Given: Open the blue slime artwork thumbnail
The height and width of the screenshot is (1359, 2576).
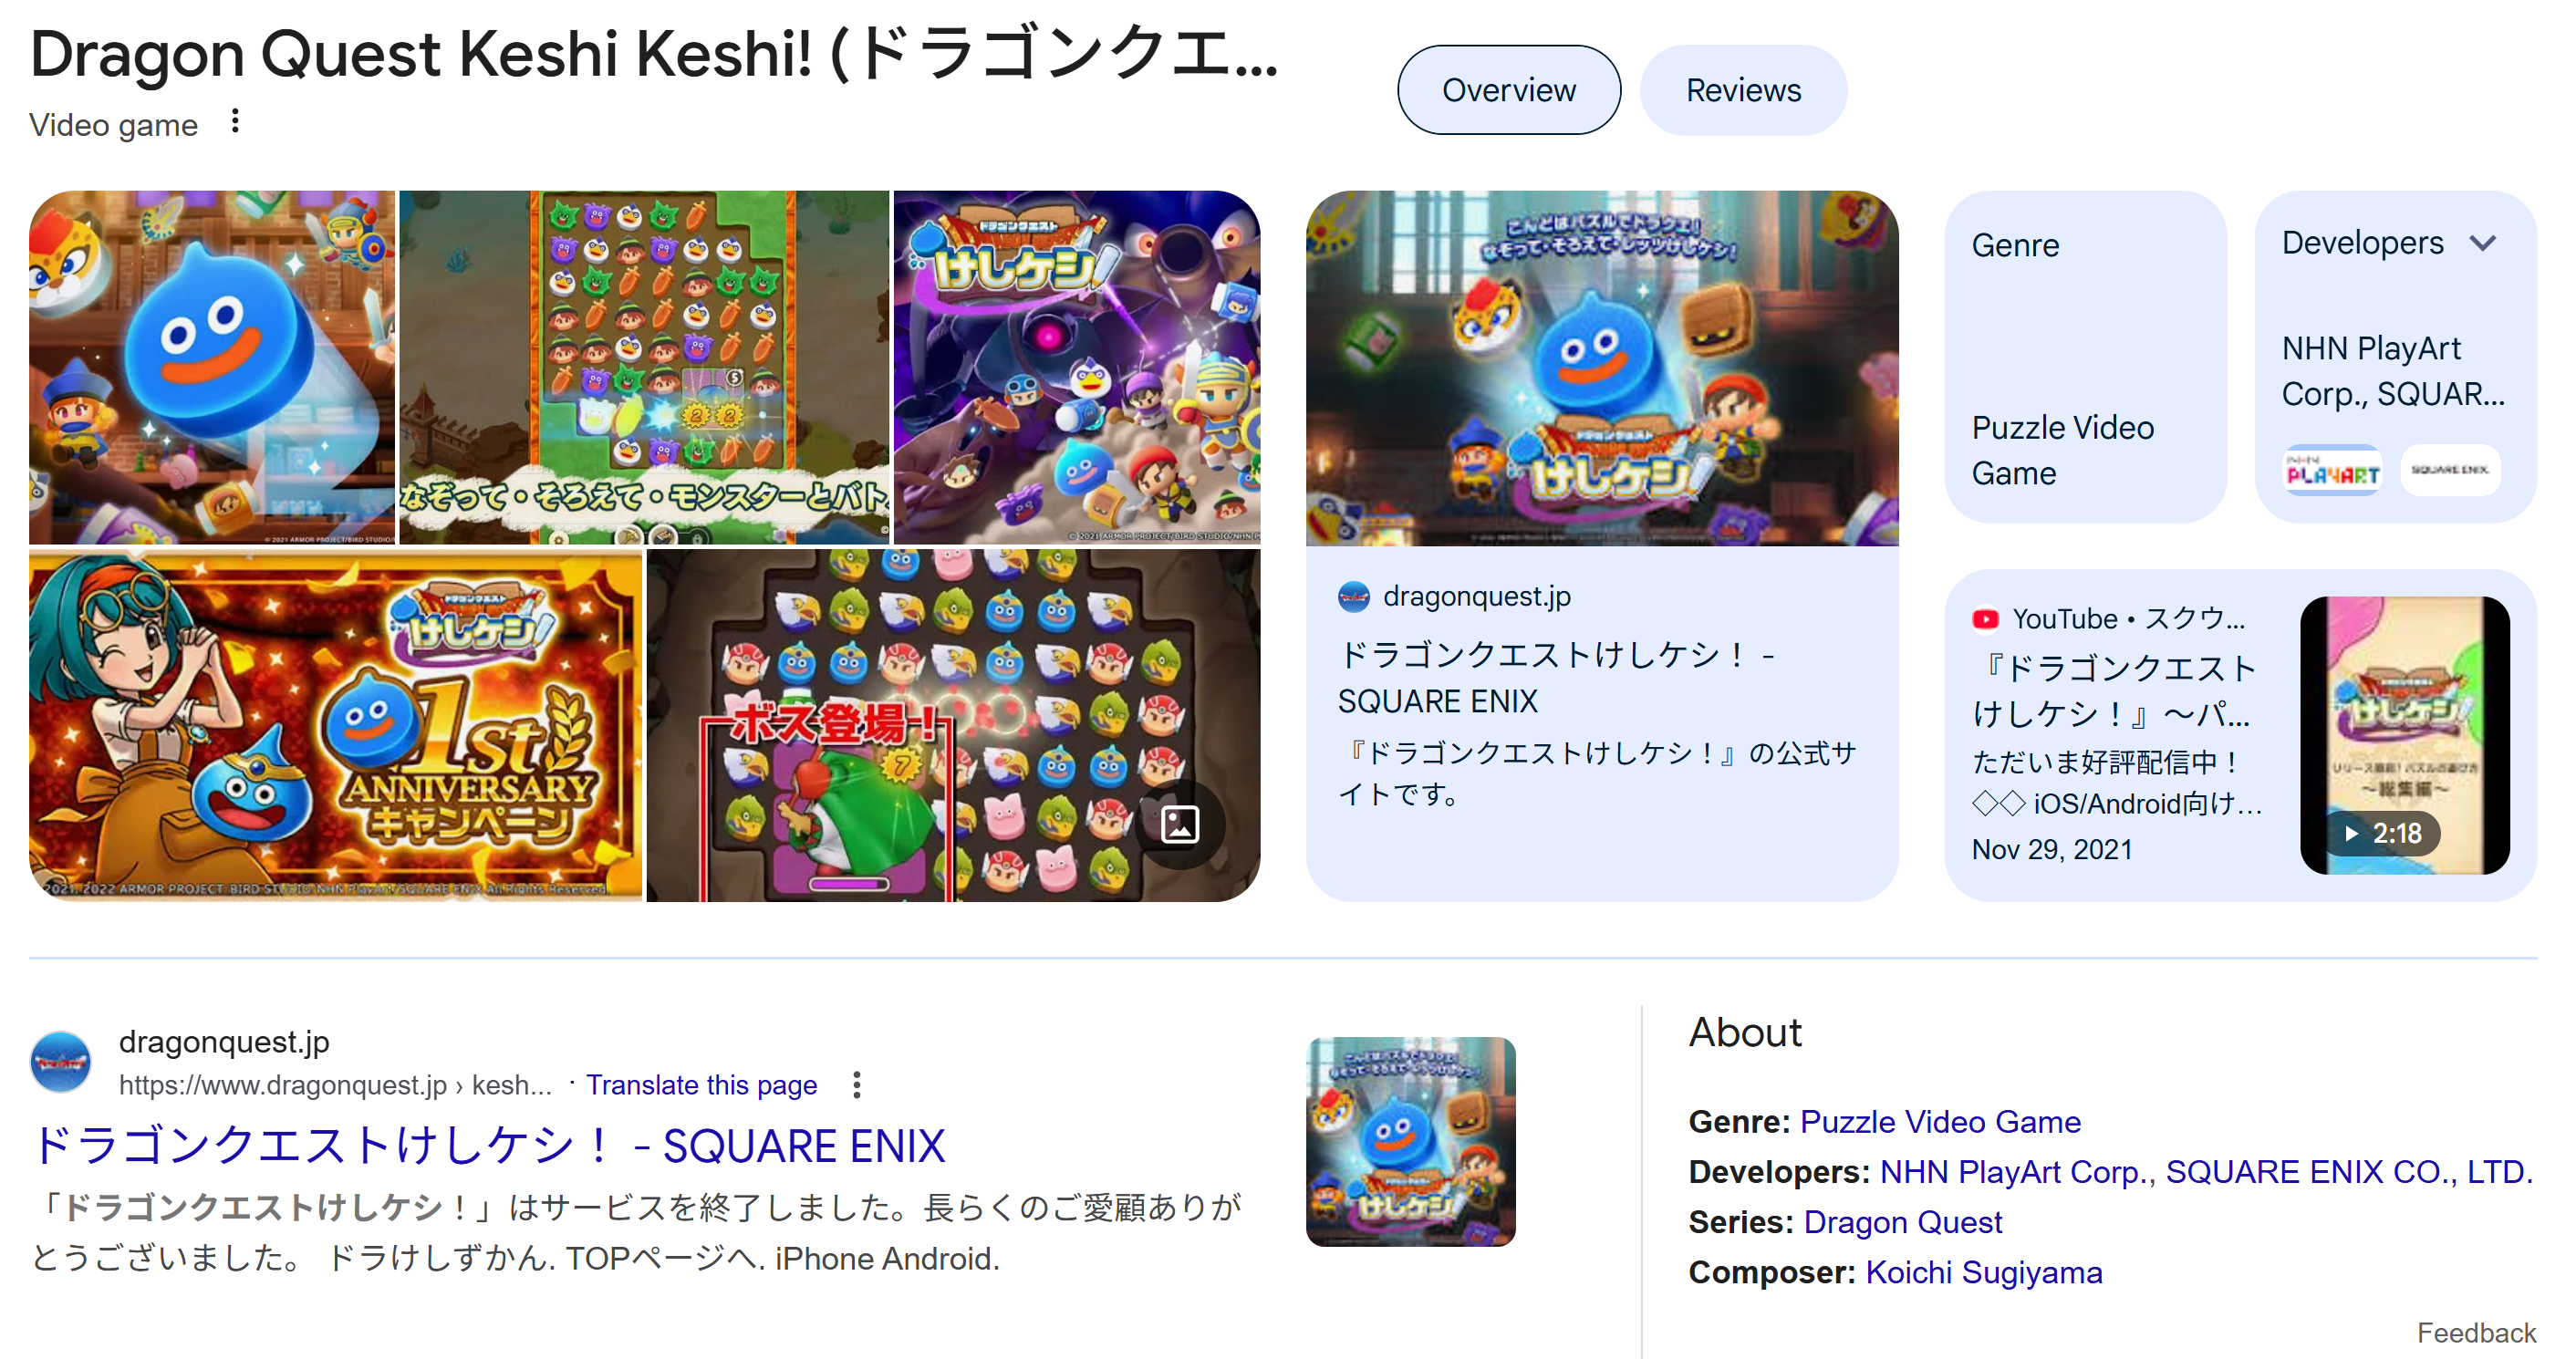Looking at the screenshot, I should click(x=212, y=367).
